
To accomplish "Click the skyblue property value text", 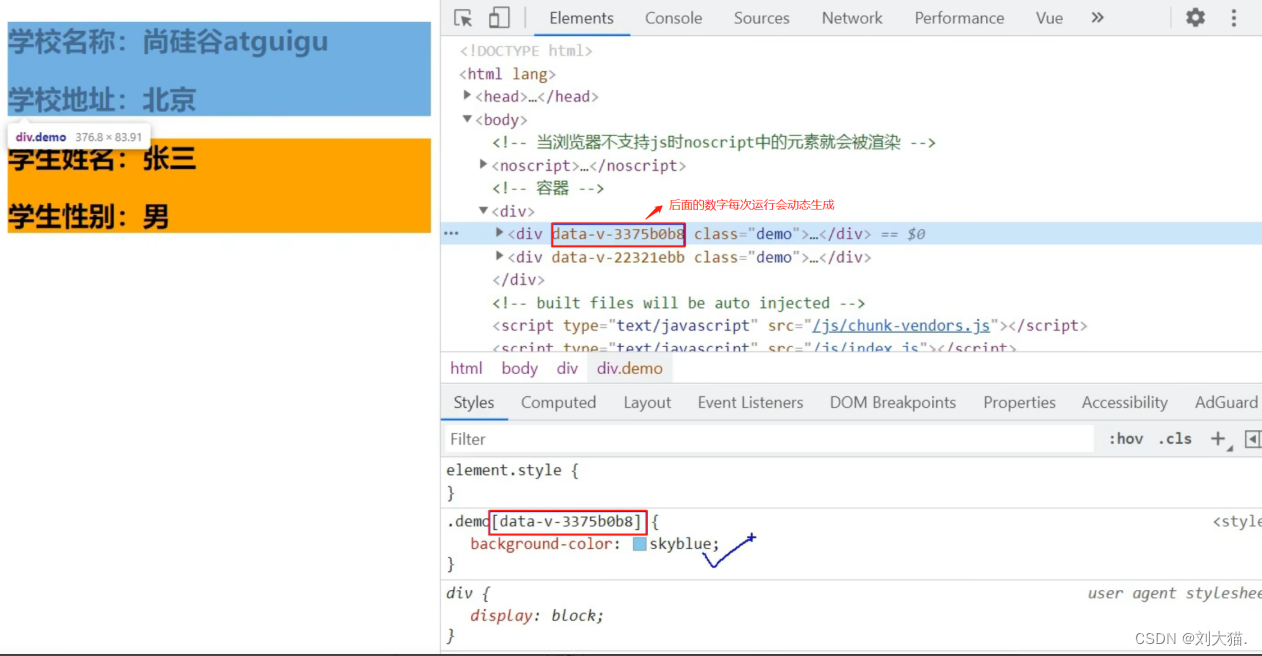I will point(681,544).
